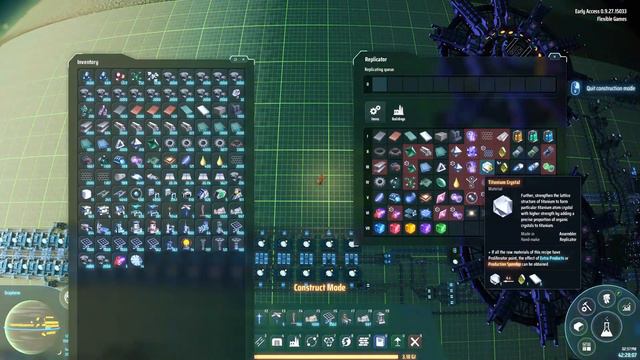
Task: Select the gear ring recipe in Replicator
Action: [x=380, y=182]
